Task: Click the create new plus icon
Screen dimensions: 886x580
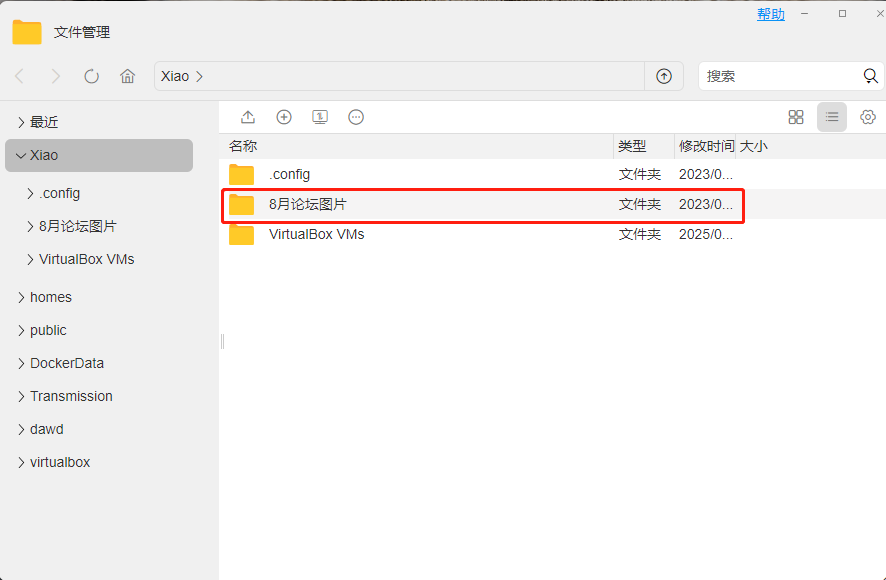Action: point(284,117)
